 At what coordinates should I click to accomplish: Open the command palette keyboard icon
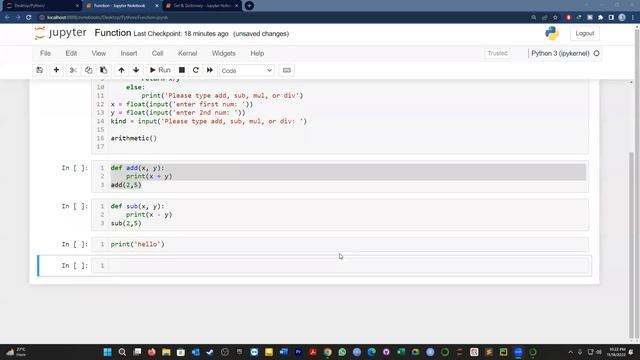287,70
